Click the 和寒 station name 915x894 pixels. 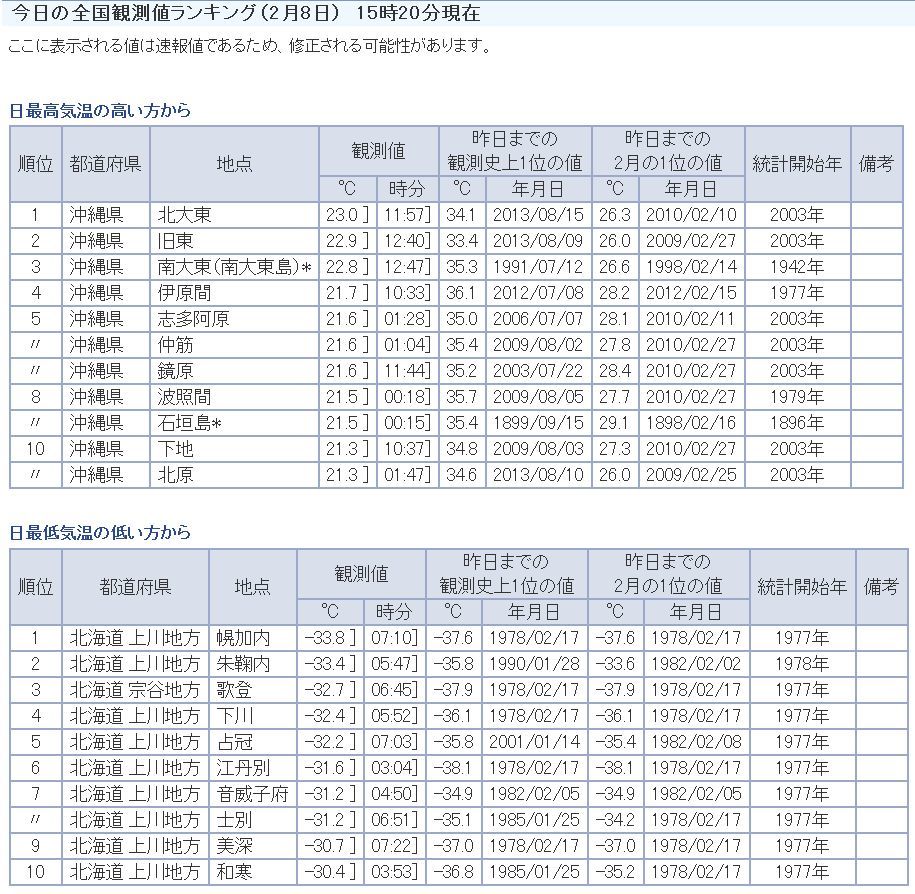click(235, 871)
